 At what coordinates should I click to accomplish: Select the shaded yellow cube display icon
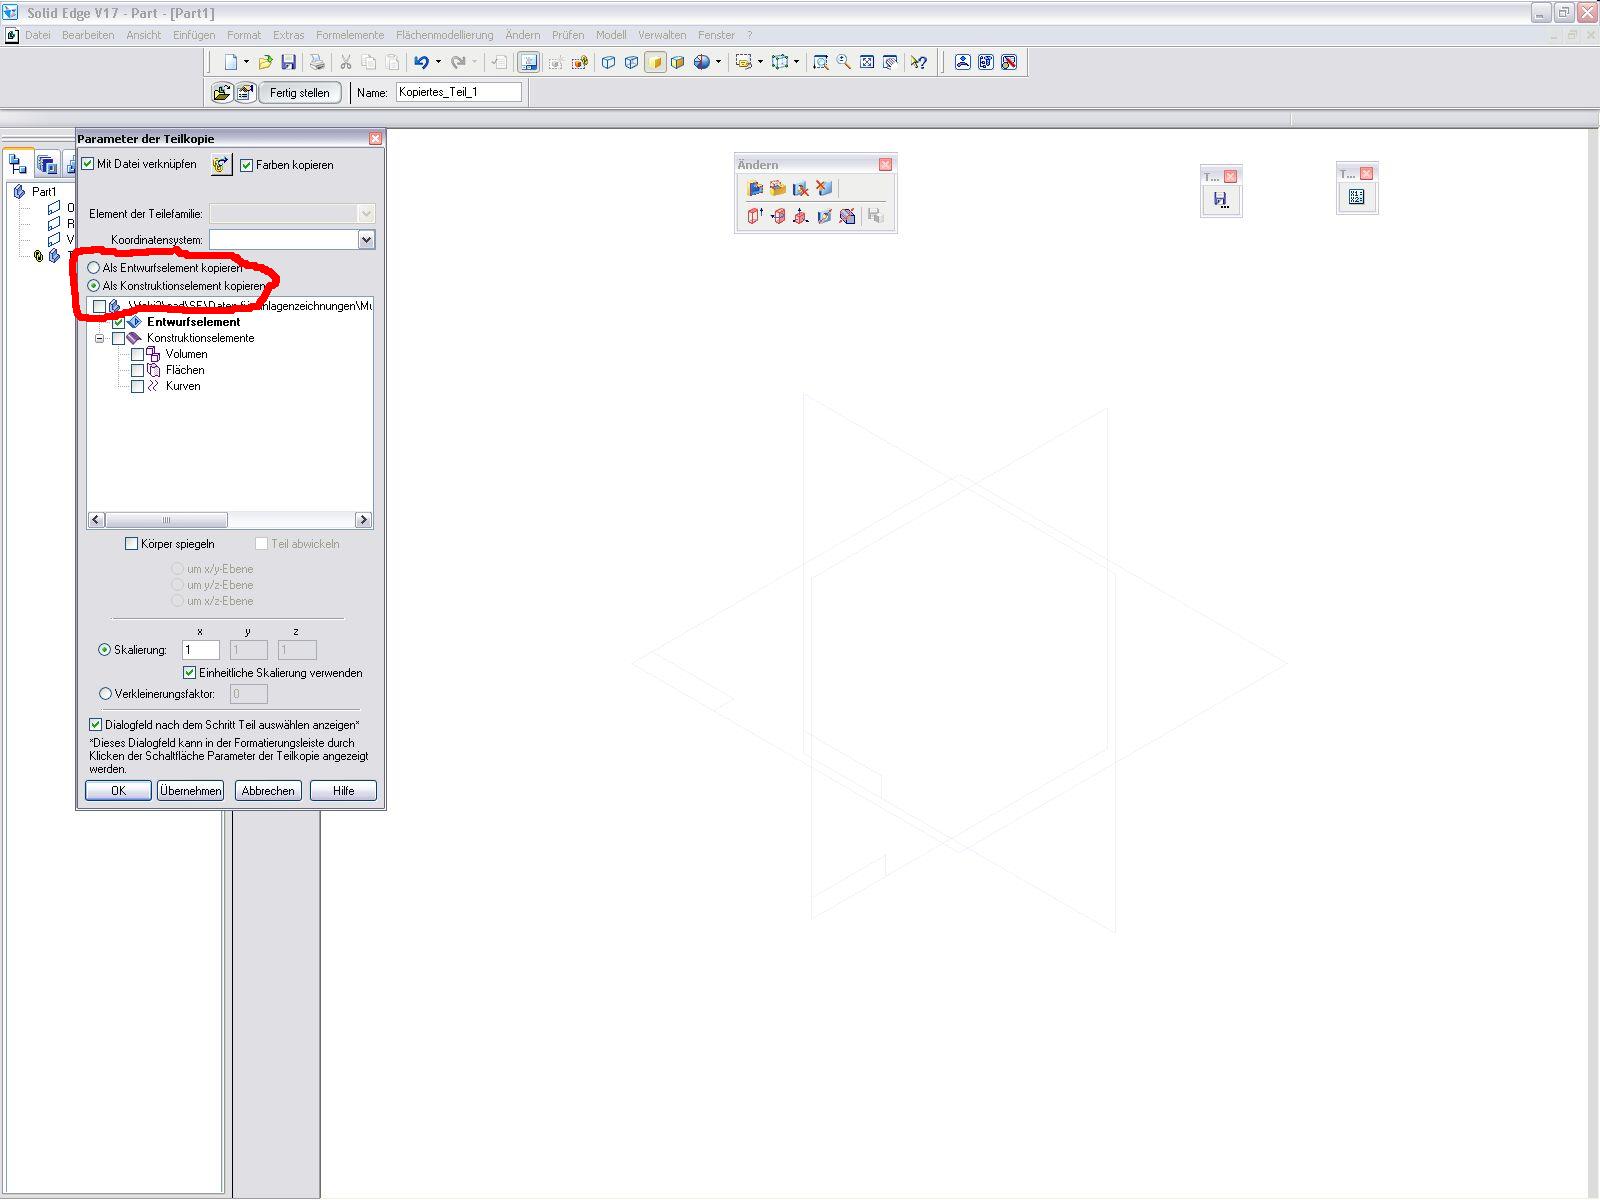[655, 62]
